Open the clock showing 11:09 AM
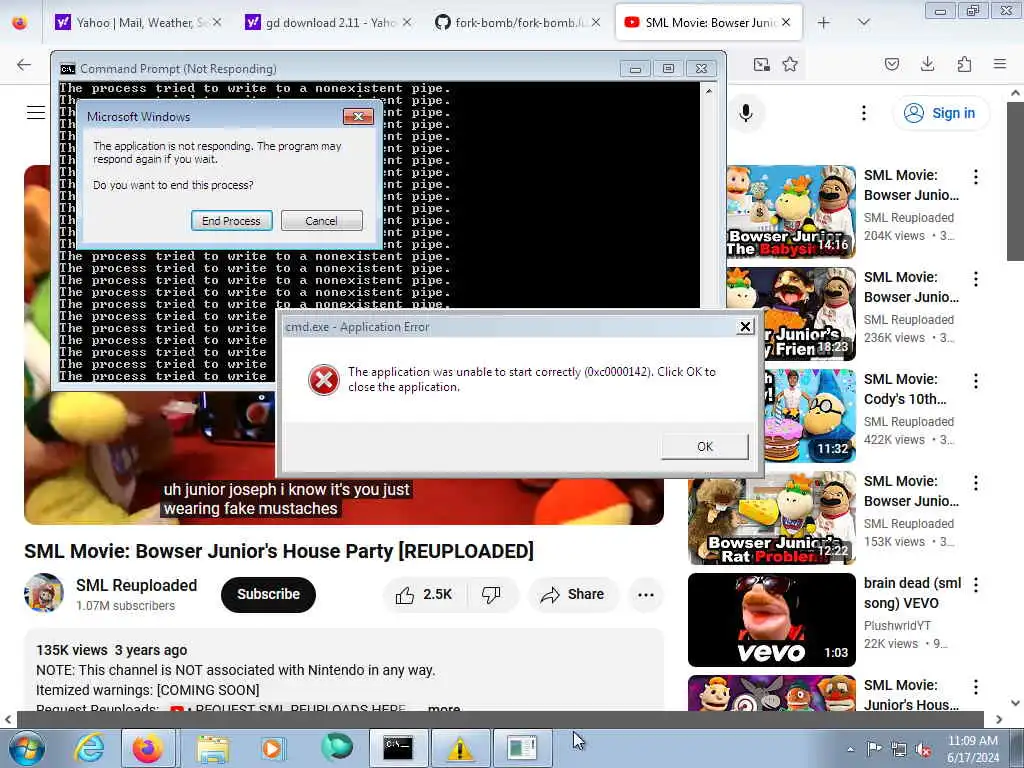 pyautogui.click(x=973, y=749)
